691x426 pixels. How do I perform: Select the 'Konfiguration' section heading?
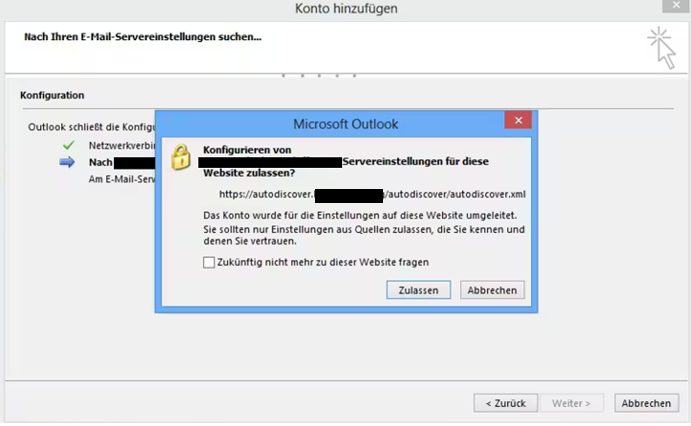click(52, 95)
